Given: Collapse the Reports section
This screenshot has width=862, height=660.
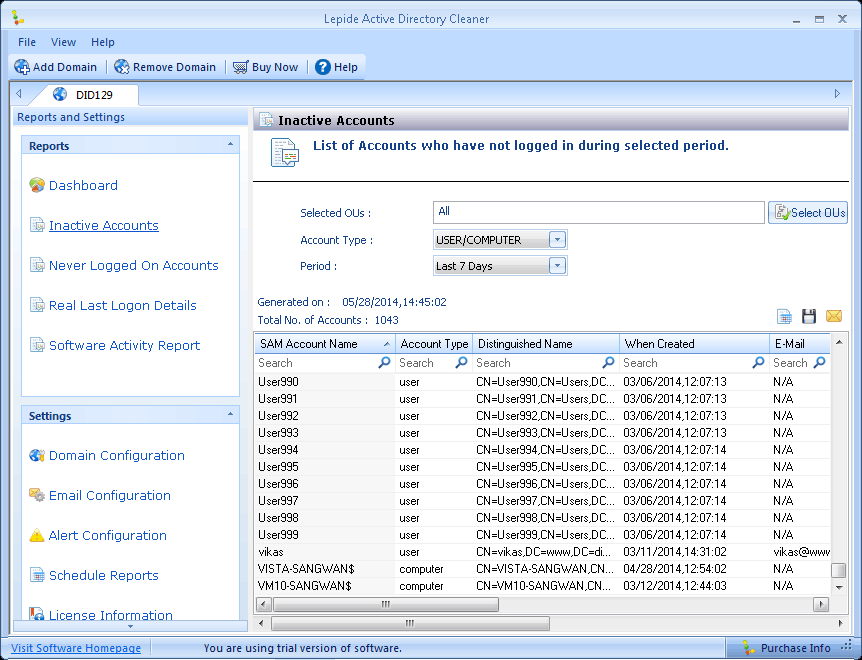Looking at the screenshot, I should click(x=230, y=145).
